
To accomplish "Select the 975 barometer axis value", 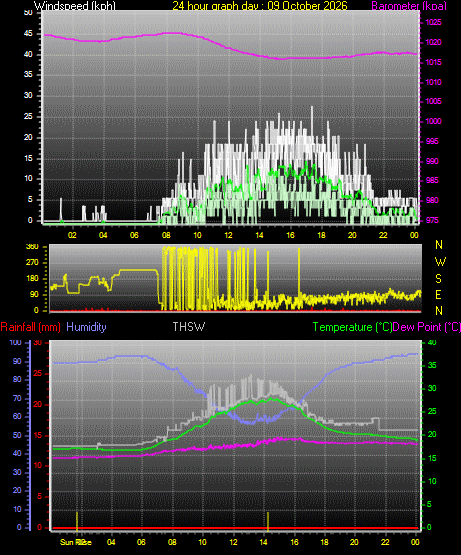I will tap(432, 221).
